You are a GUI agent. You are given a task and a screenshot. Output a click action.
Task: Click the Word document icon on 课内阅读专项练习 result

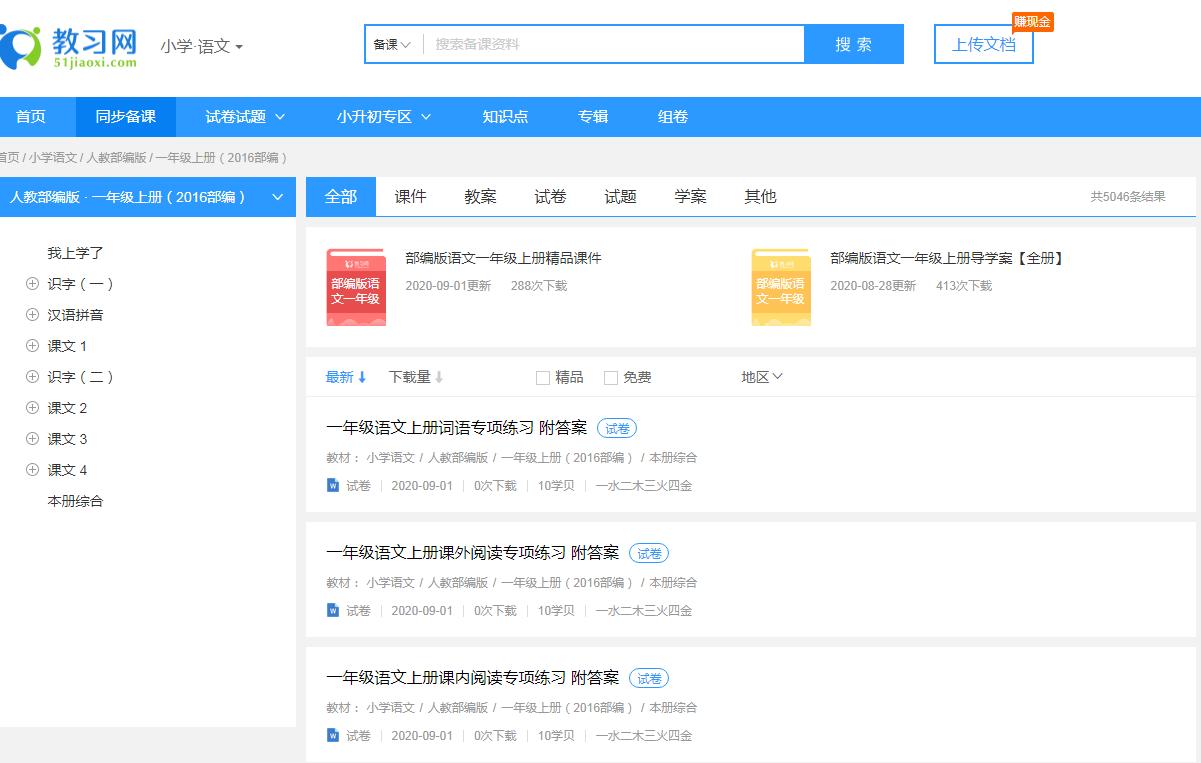click(x=332, y=734)
